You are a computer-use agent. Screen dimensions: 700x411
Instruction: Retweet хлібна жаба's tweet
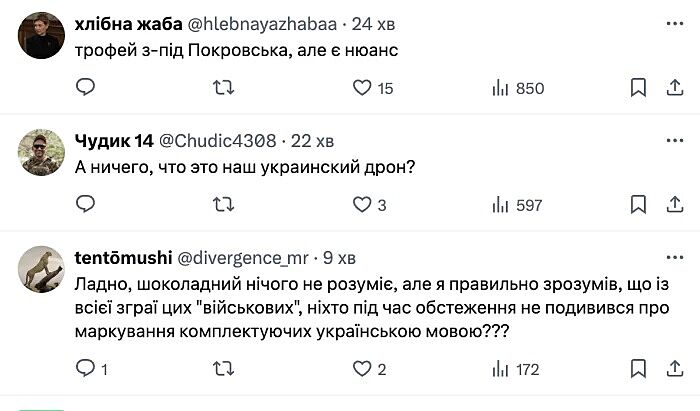pyautogui.click(x=225, y=88)
